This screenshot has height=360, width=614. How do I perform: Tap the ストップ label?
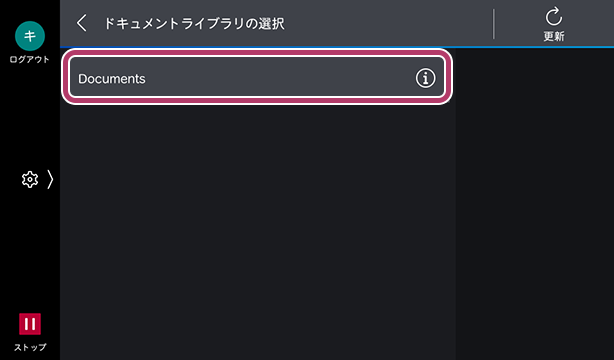tap(30, 347)
